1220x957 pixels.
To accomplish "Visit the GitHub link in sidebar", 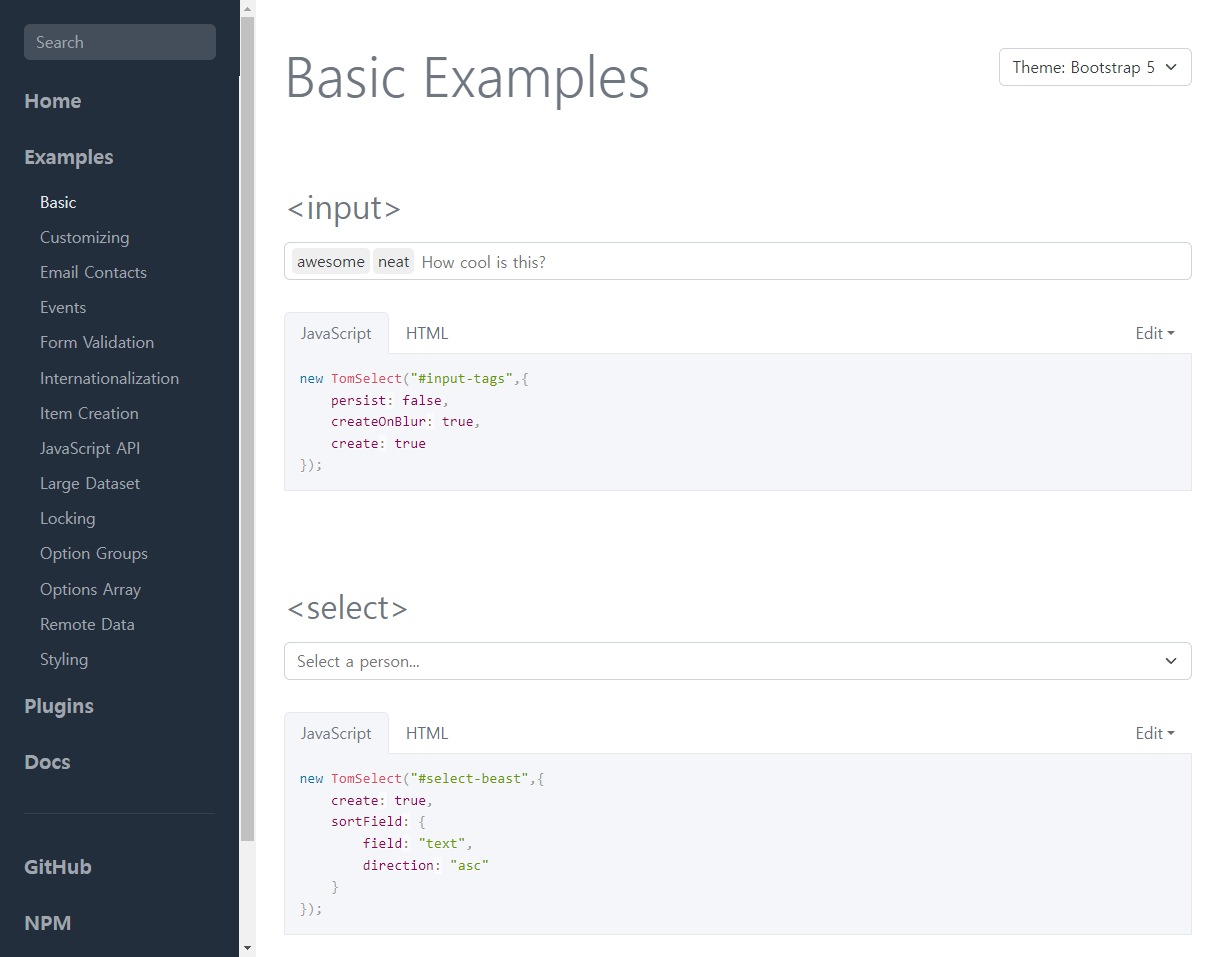I will pyautogui.click(x=58, y=867).
